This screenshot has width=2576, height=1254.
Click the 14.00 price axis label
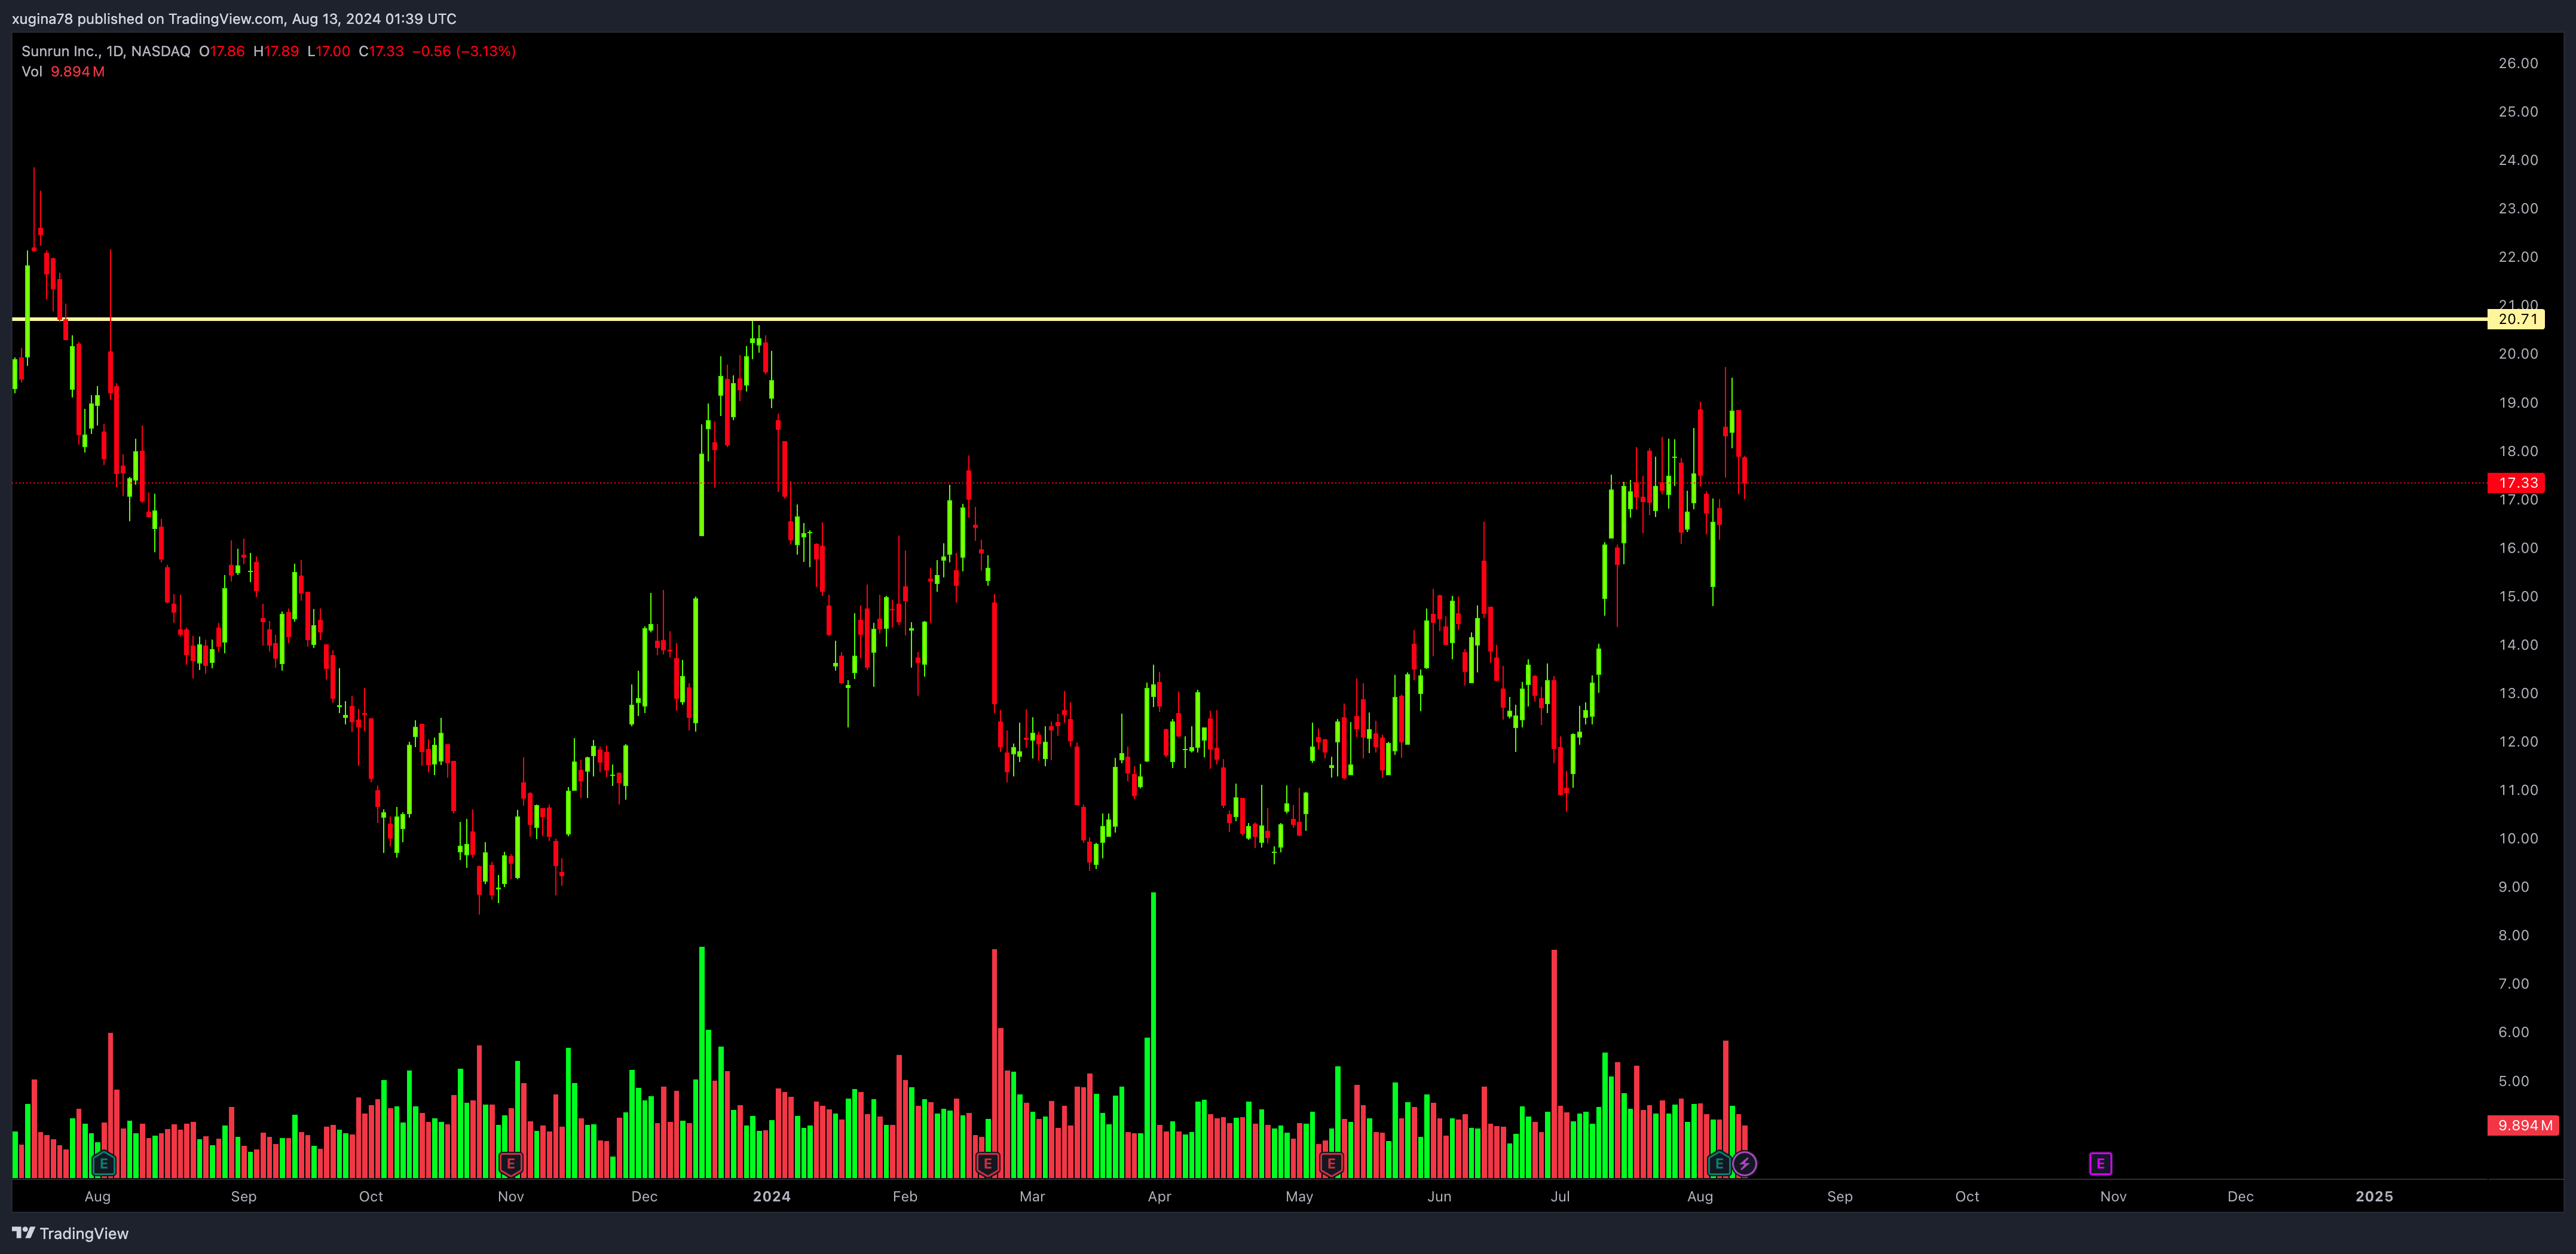(x=2518, y=645)
